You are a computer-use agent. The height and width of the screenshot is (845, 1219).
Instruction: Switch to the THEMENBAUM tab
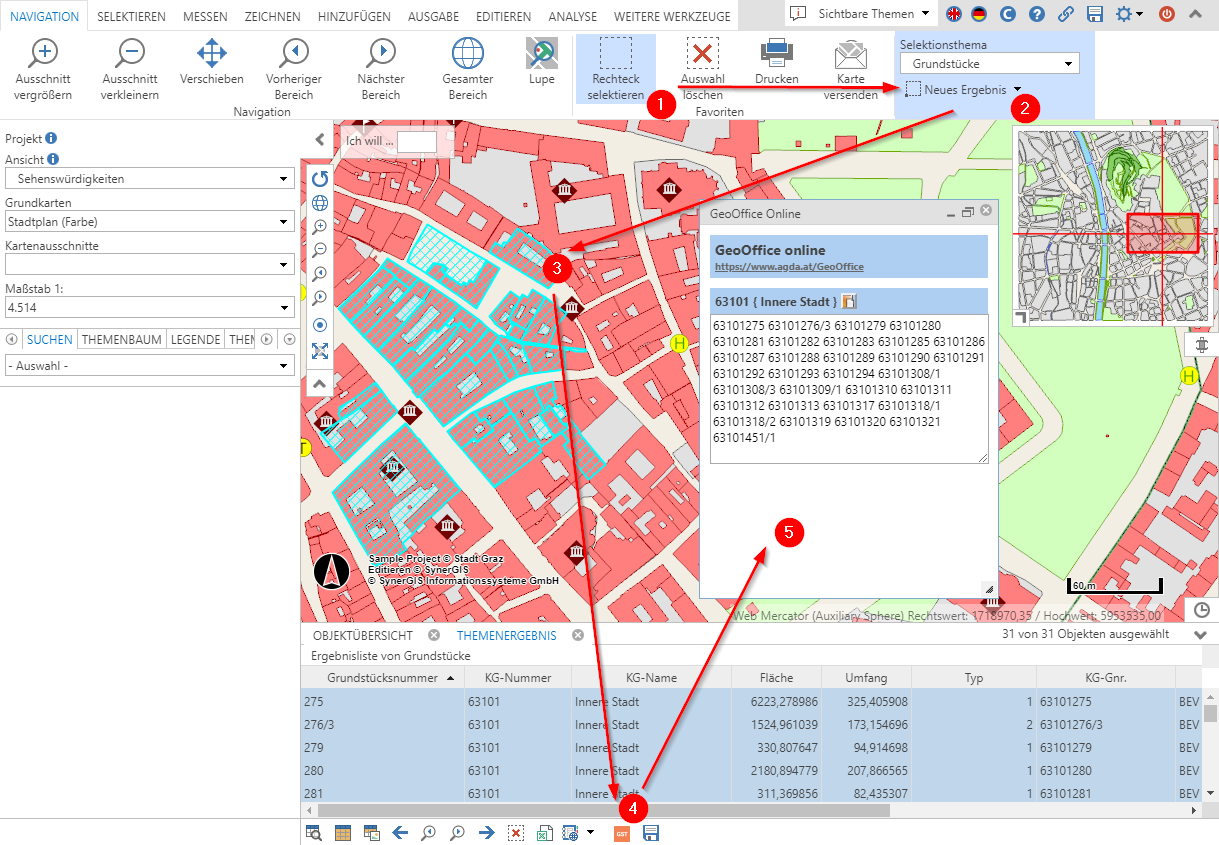point(122,340)
